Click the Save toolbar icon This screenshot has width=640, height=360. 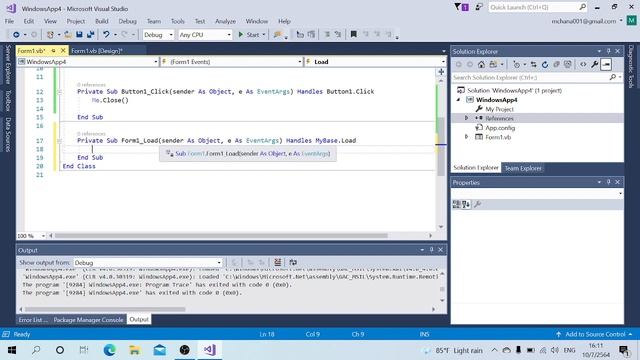tap(79, 35)
